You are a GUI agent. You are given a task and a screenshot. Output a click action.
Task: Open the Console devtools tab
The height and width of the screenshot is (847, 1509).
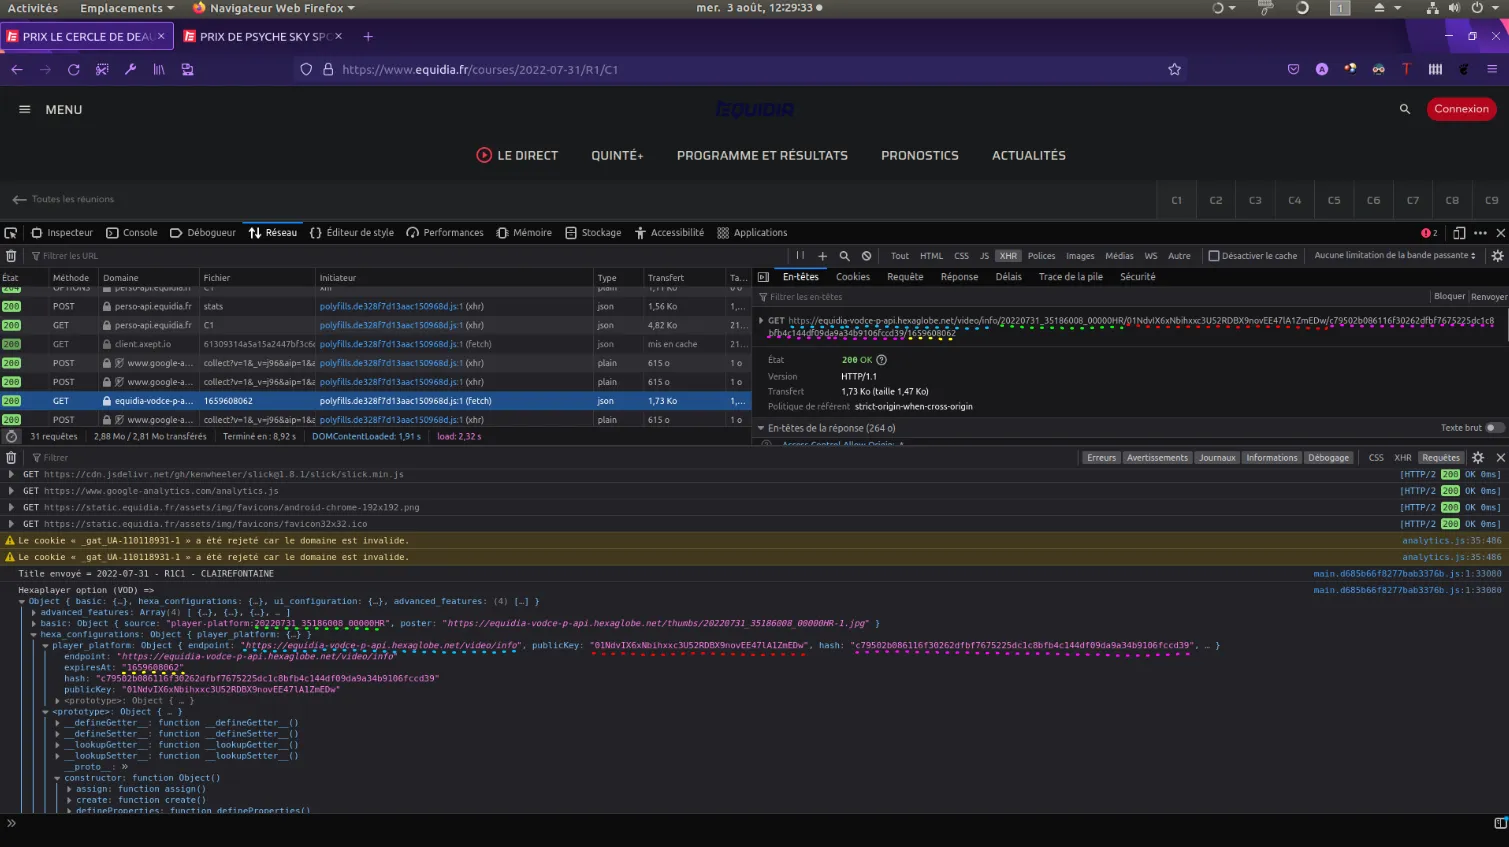pos(132,233)
